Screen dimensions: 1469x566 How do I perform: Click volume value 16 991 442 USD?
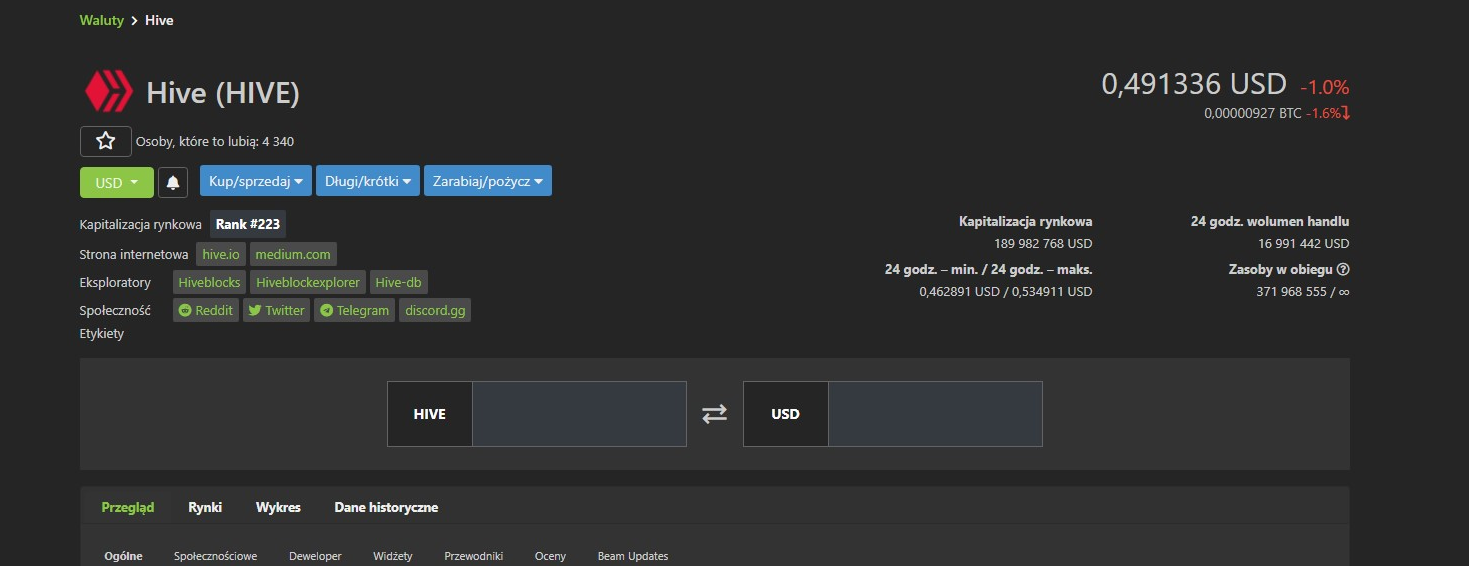coord(1304,243)
